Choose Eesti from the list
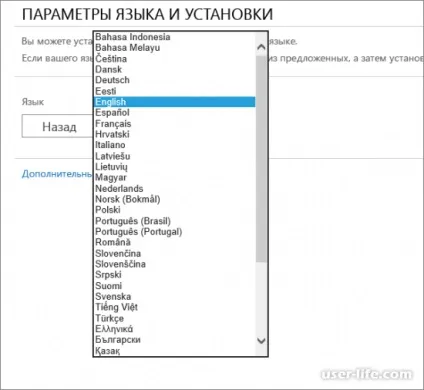424x390 pixels. point(175,91)
